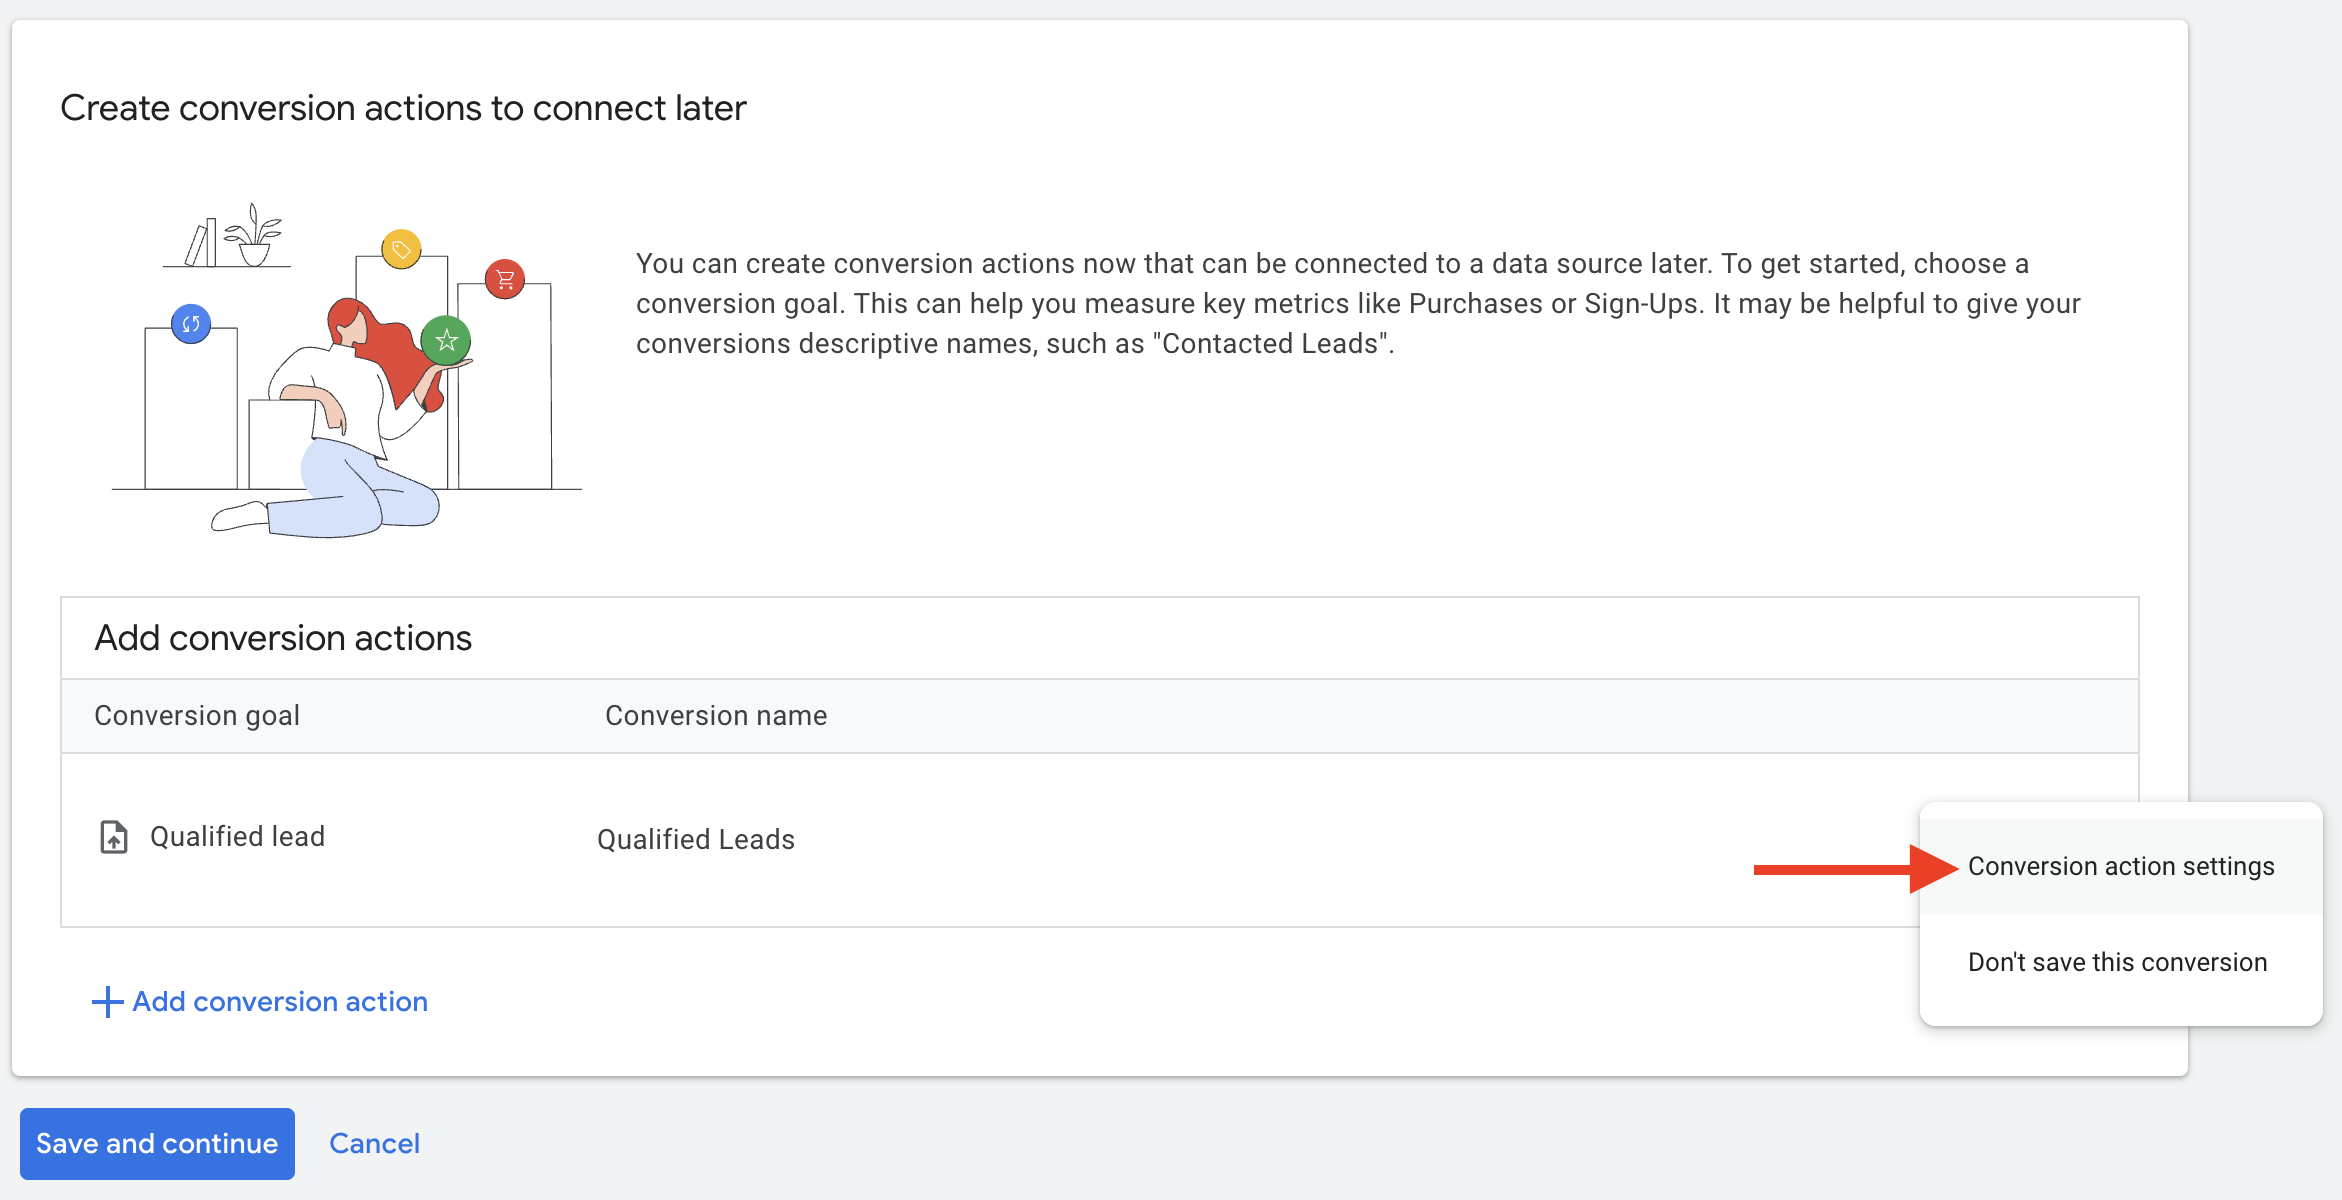The image size is (2342, 1200).
Task: Click the blue refresh circle in illustration
Action: pyautogui.click(x=191, y=324)
